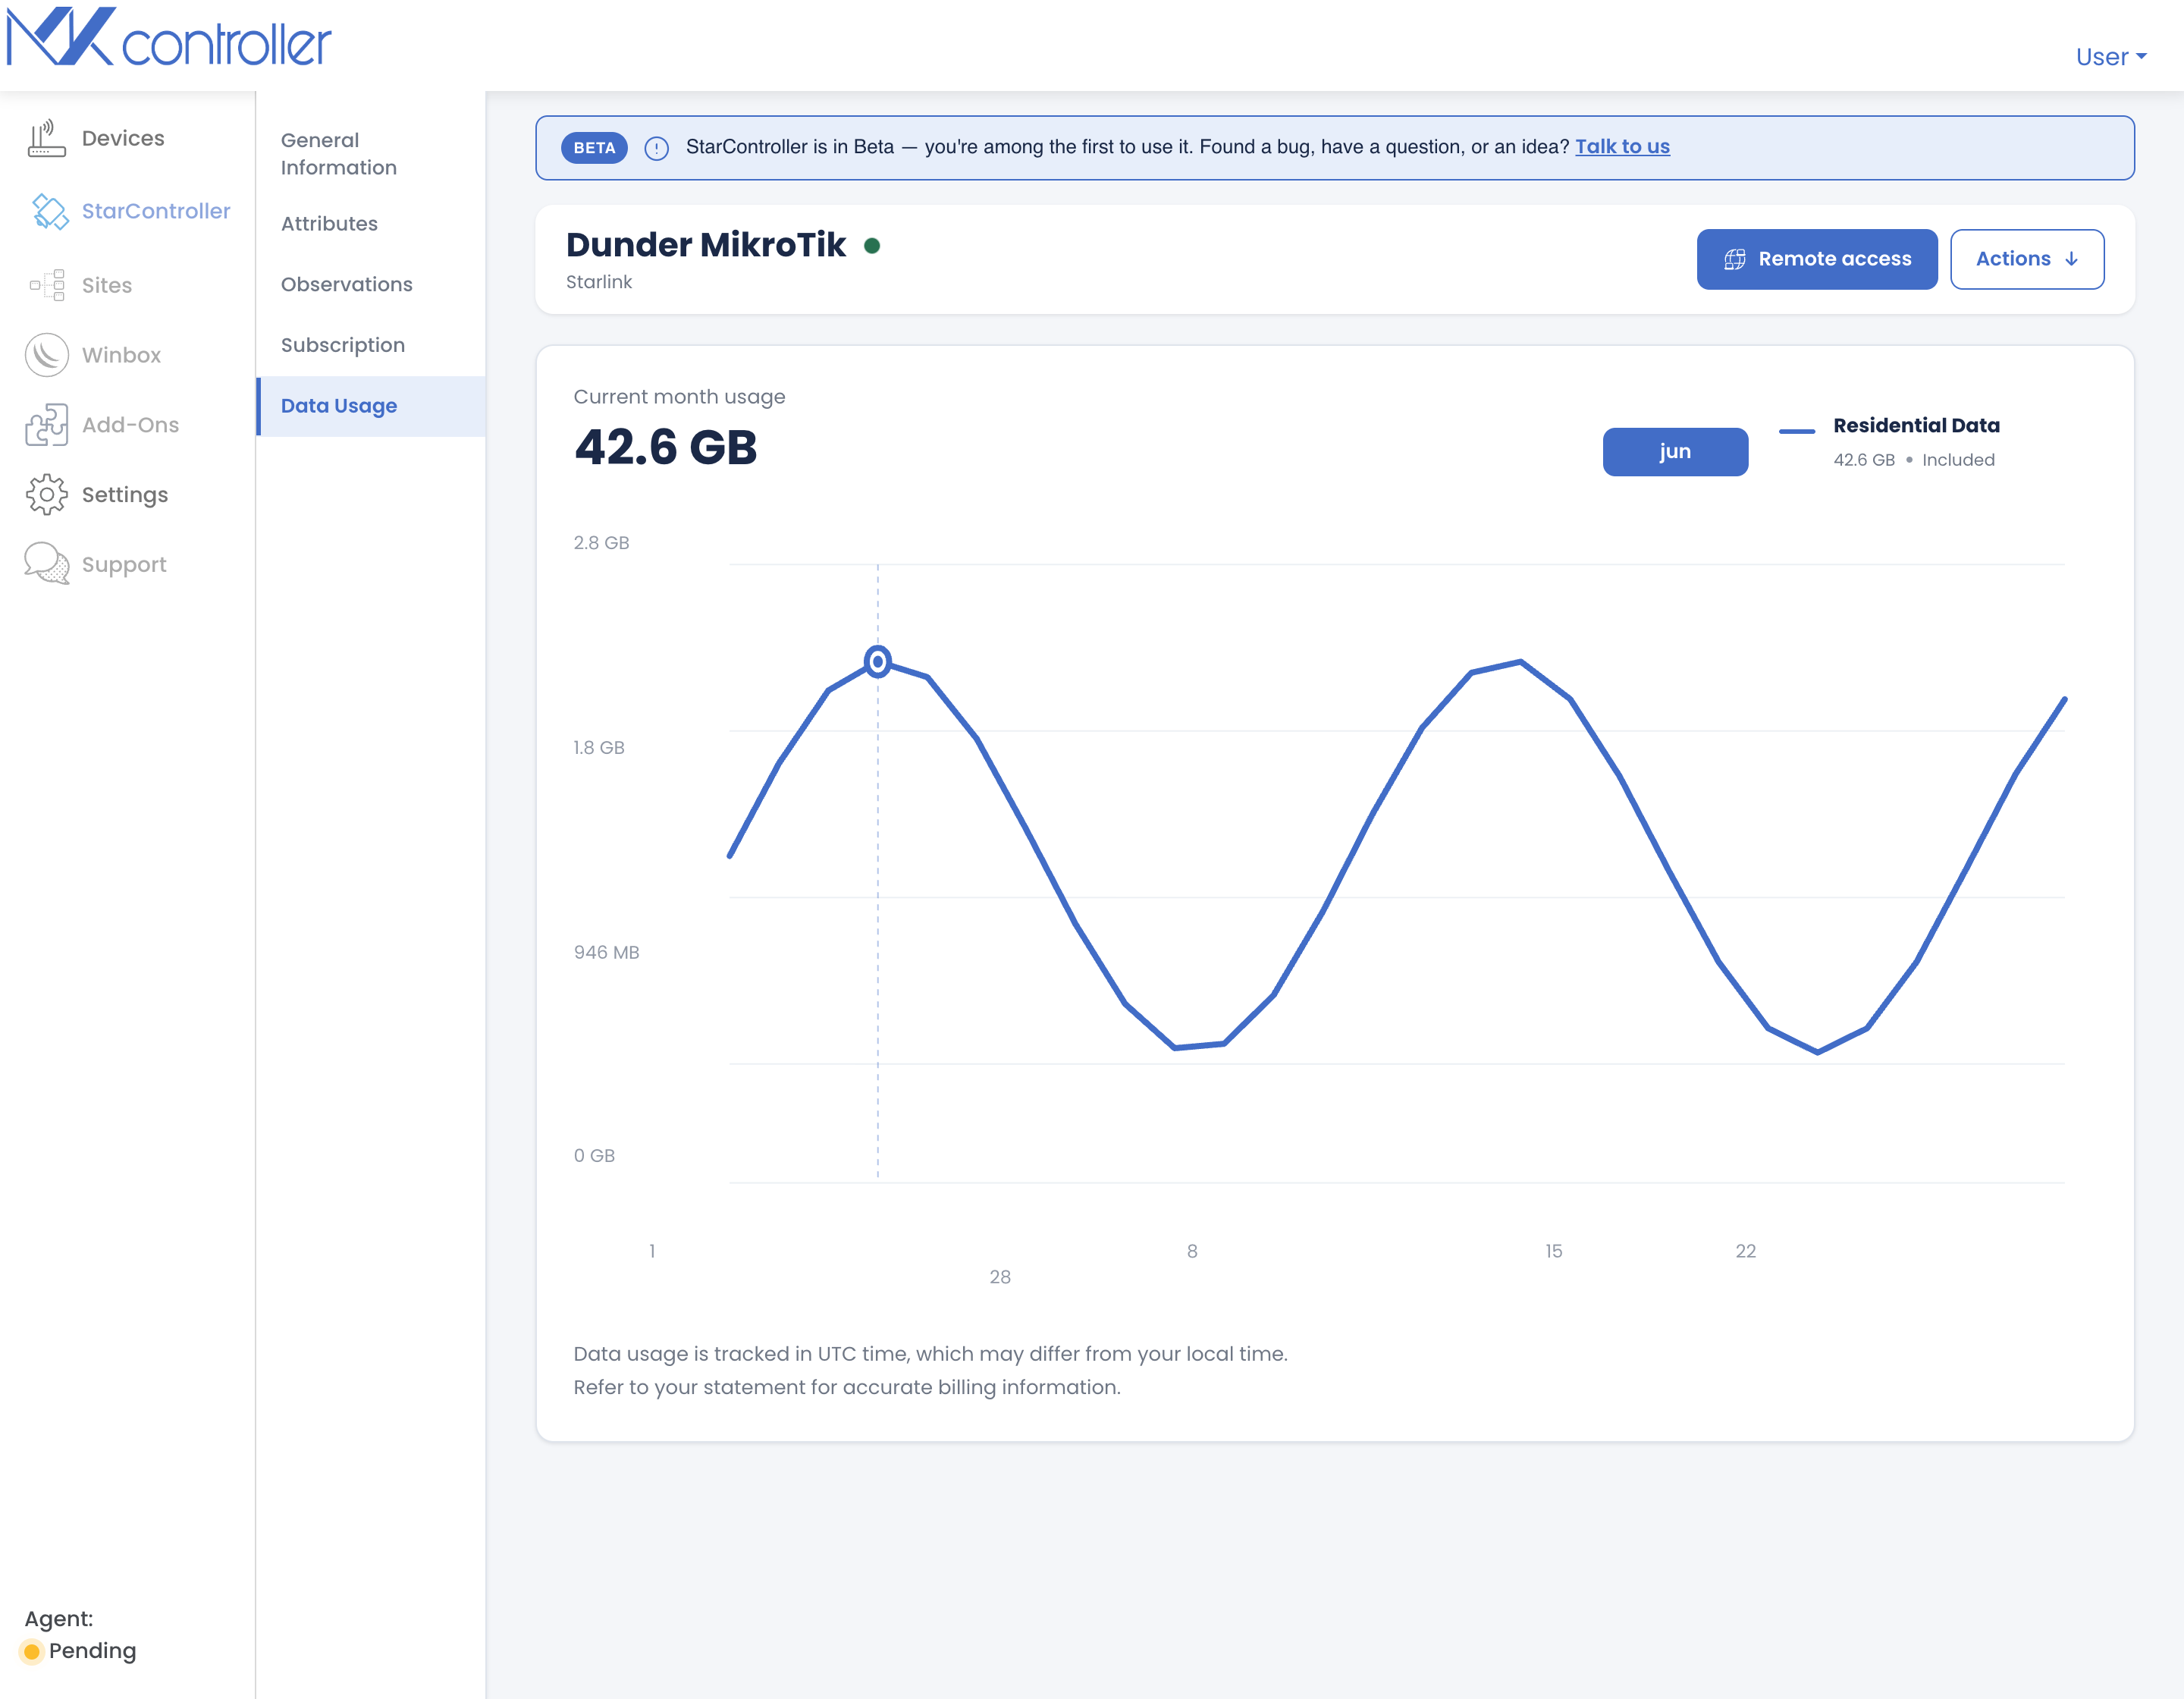Viewport: 2184px width, 1699px height.
Task: Click the Current month usage label
Action: (x=679, y=397)
